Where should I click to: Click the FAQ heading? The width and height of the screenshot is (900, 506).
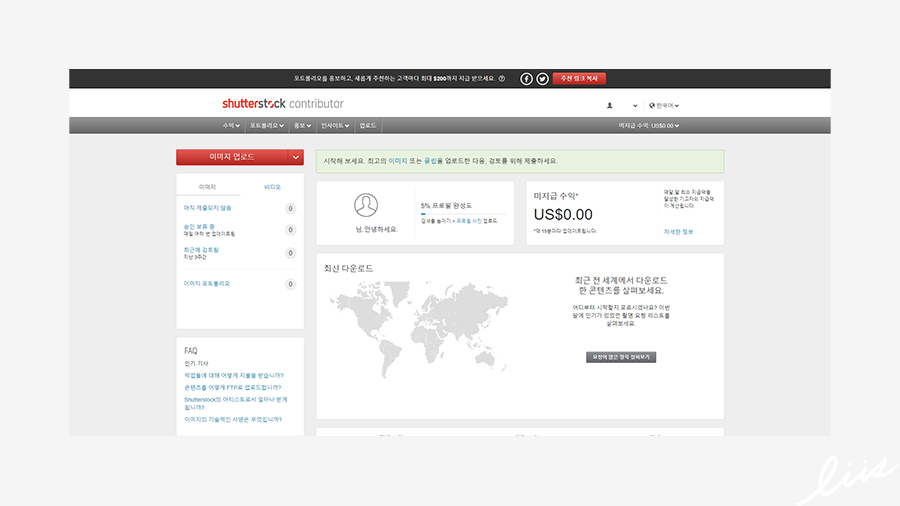[191, 351]
